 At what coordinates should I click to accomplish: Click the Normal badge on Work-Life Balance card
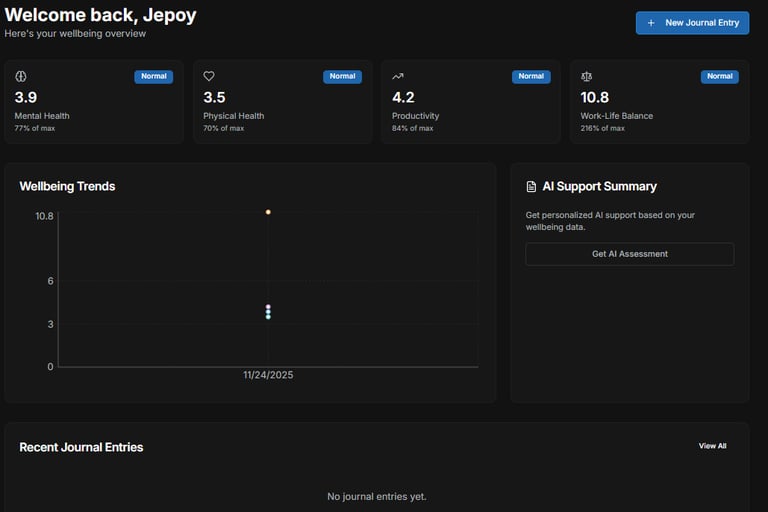(x=720, y=76)
